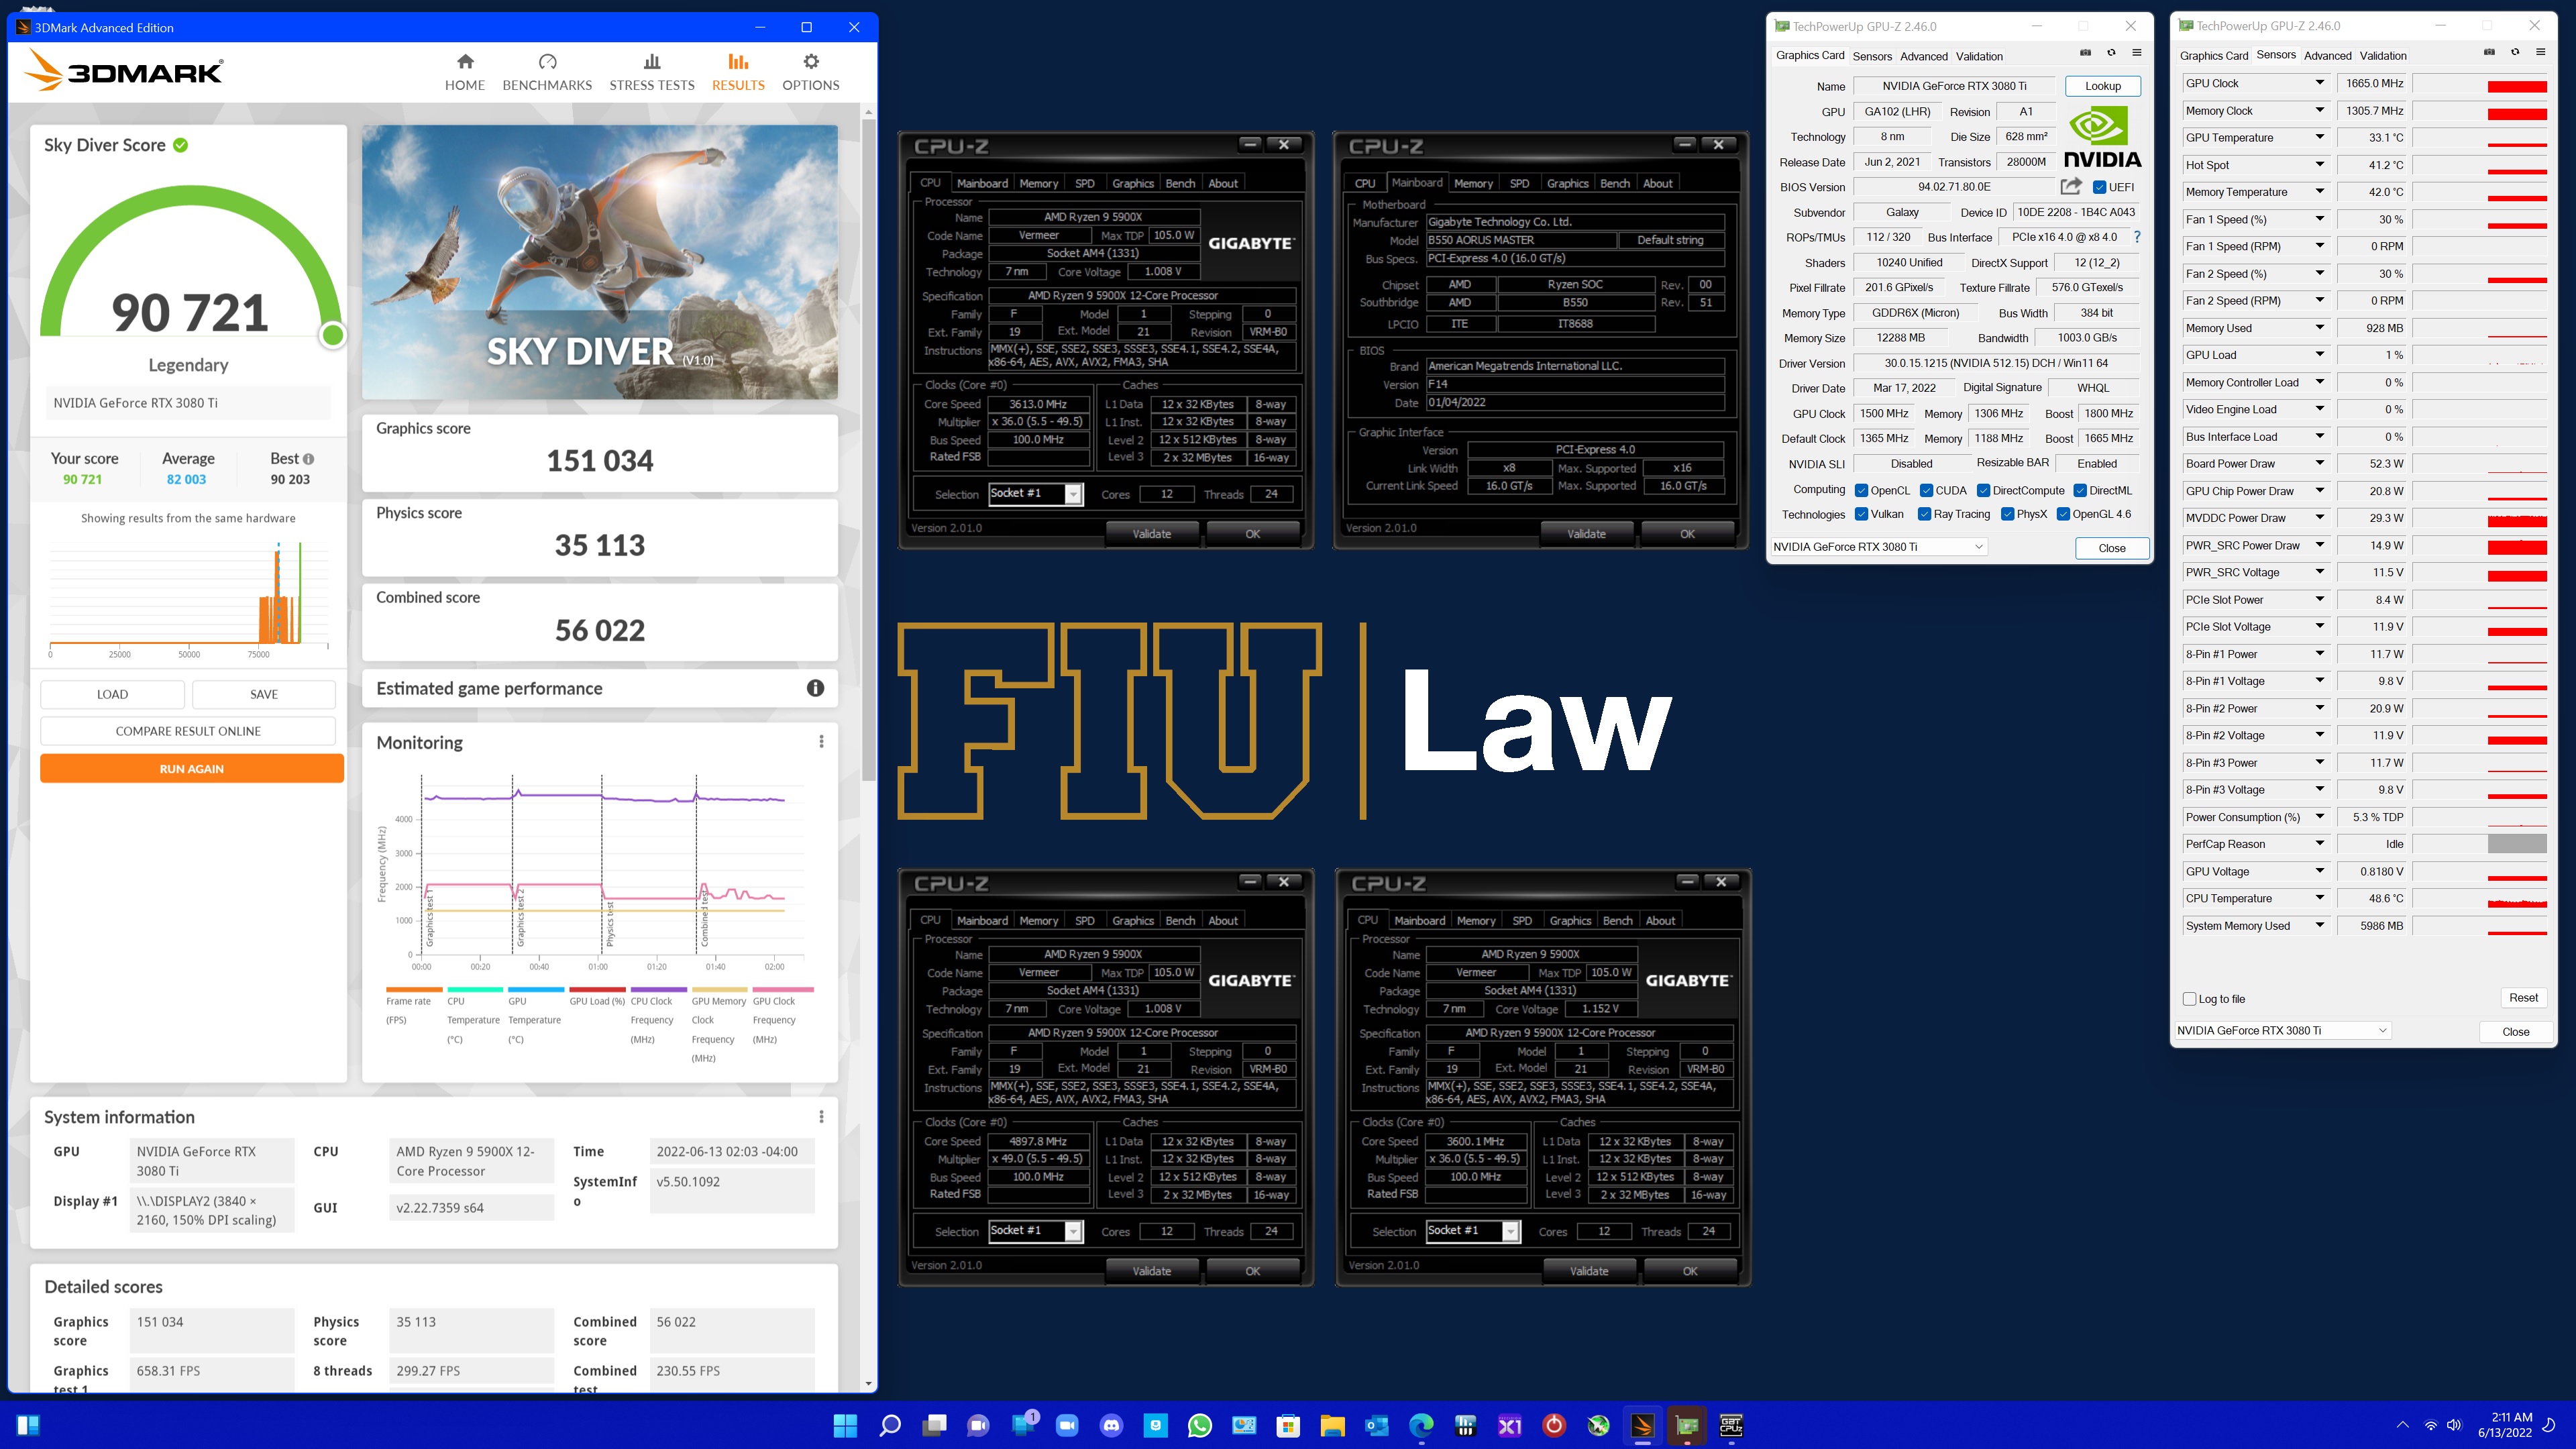
Task: Open the Memory tab in the top-left CPU-Z window
Action: pyautogui.click(x=1038, y=183)
